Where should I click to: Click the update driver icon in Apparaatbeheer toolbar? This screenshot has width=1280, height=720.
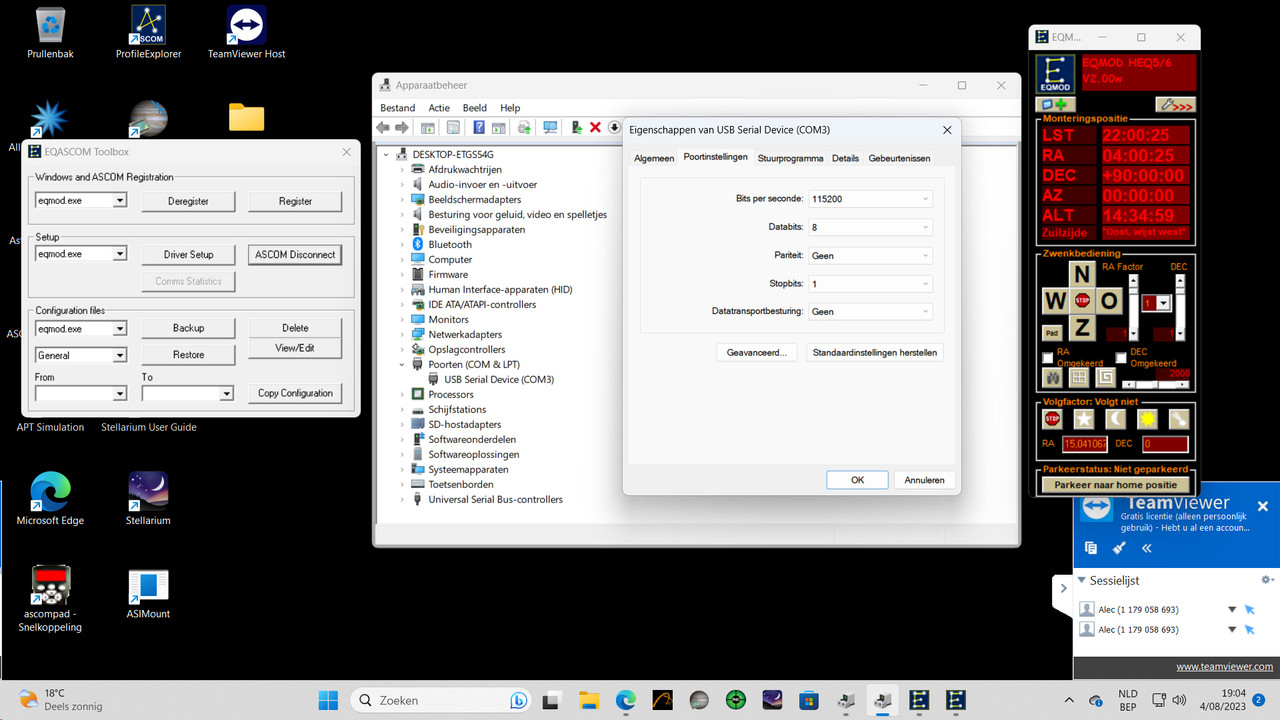coord(577,127)
